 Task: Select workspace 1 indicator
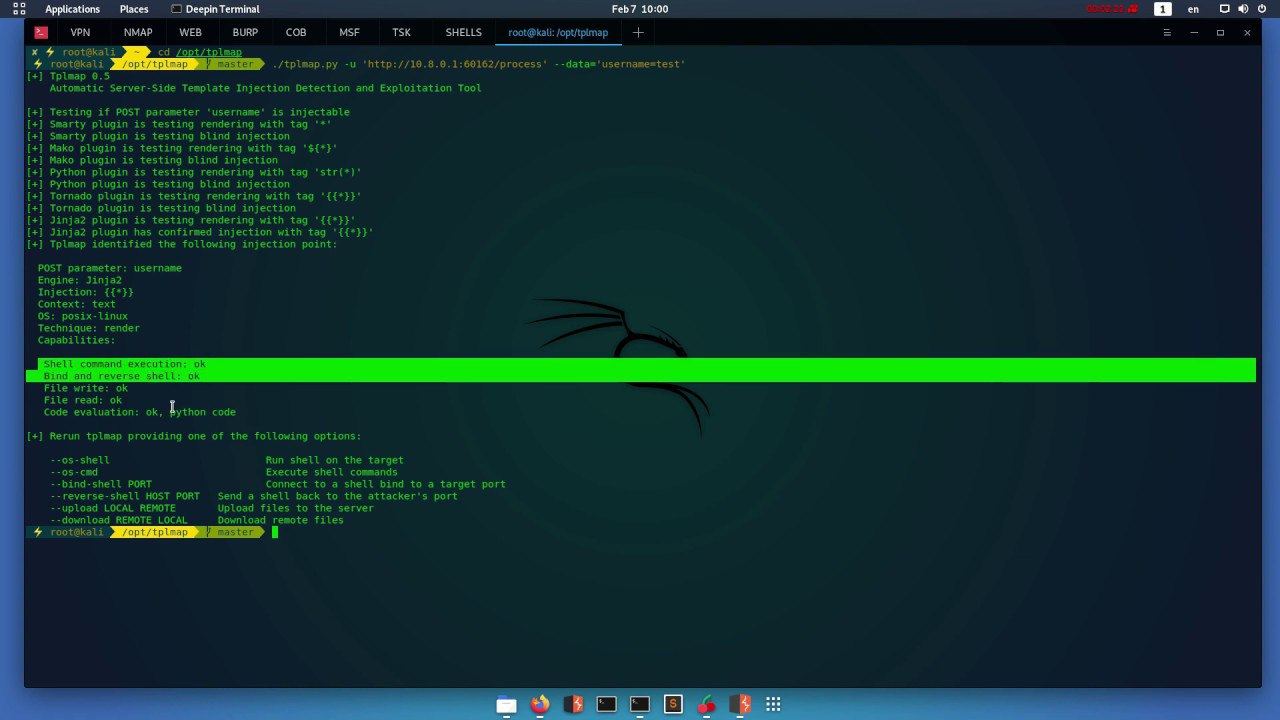(1162, 9)
